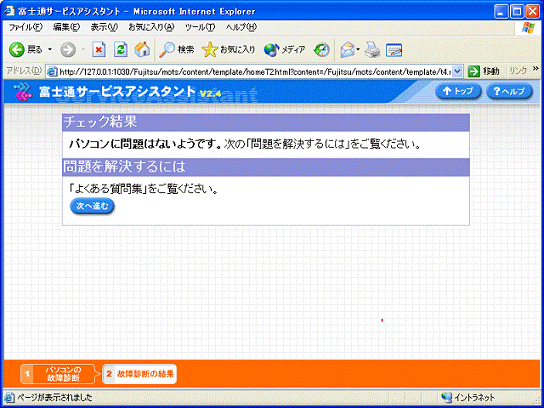
Task: Print the page with printer icon
Action: pyautogui.click(x=373, y=50)
